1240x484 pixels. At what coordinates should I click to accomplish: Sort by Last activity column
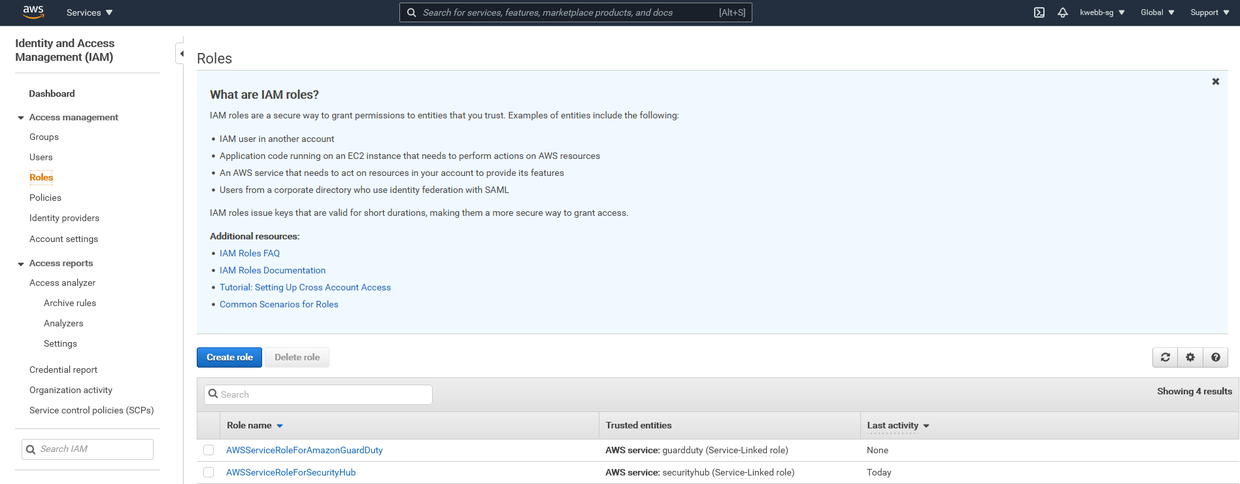point(898,425)
